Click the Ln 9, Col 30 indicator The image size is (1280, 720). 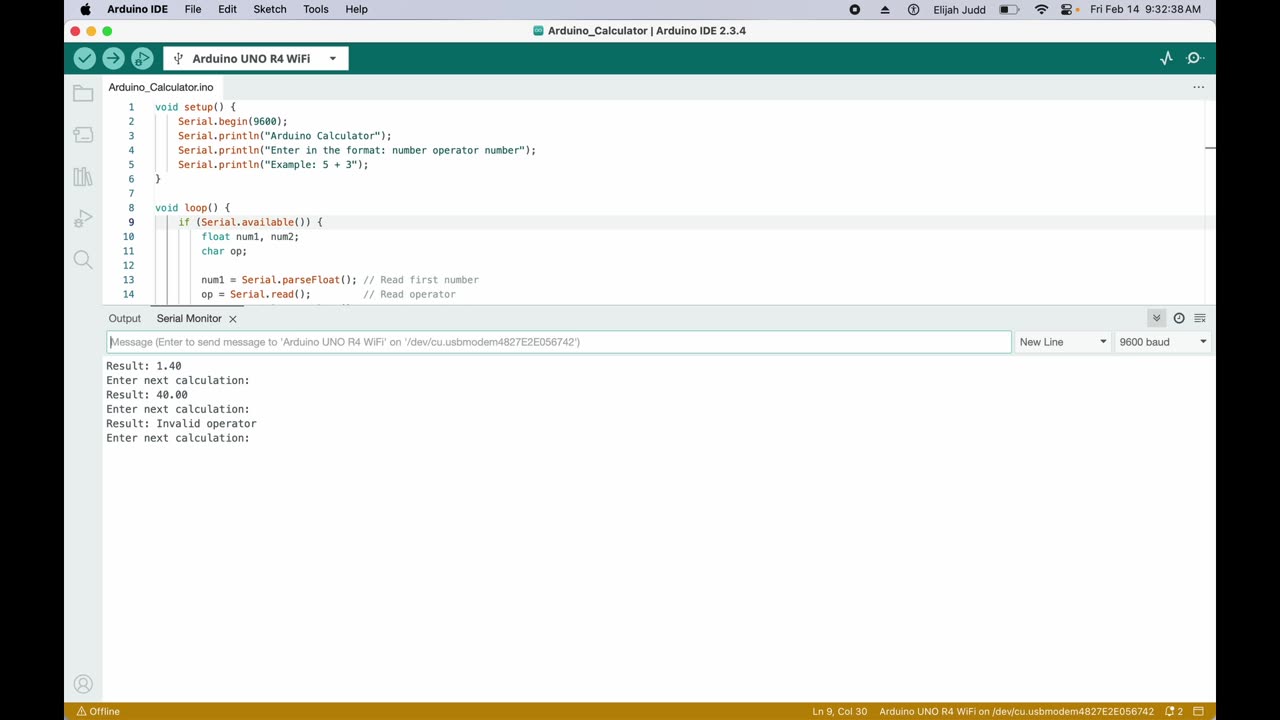[840, 711]
